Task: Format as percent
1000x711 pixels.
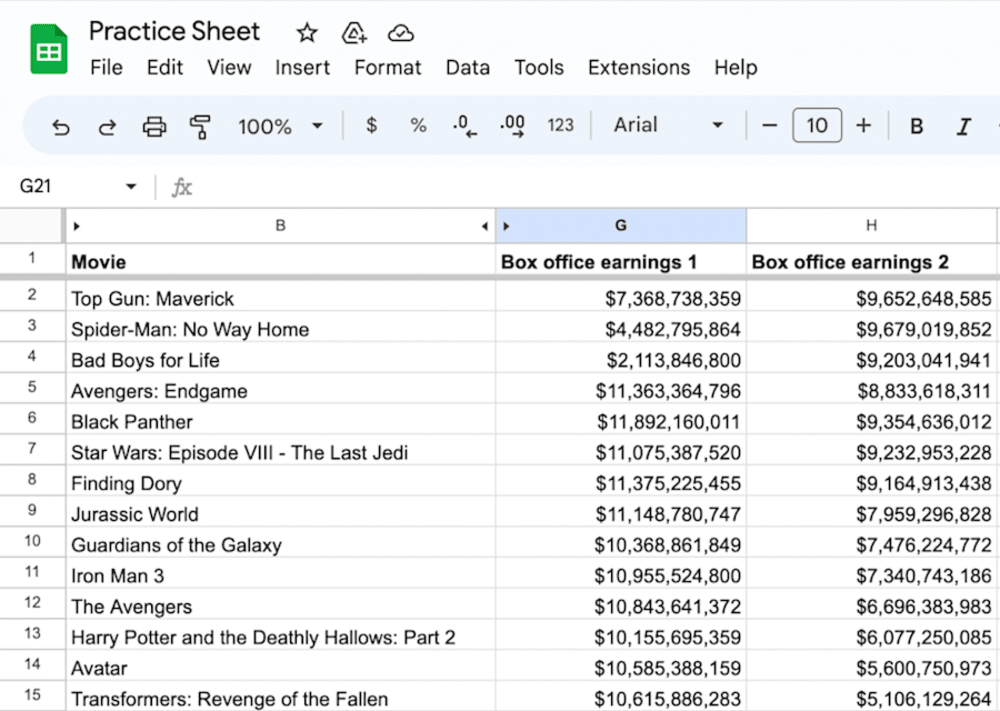Action: click(418, 125)
